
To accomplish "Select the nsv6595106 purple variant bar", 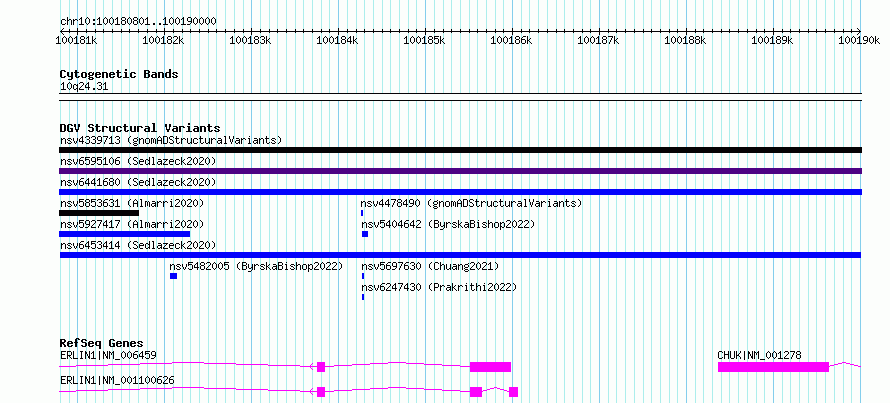I will click(x=460, y=171).
